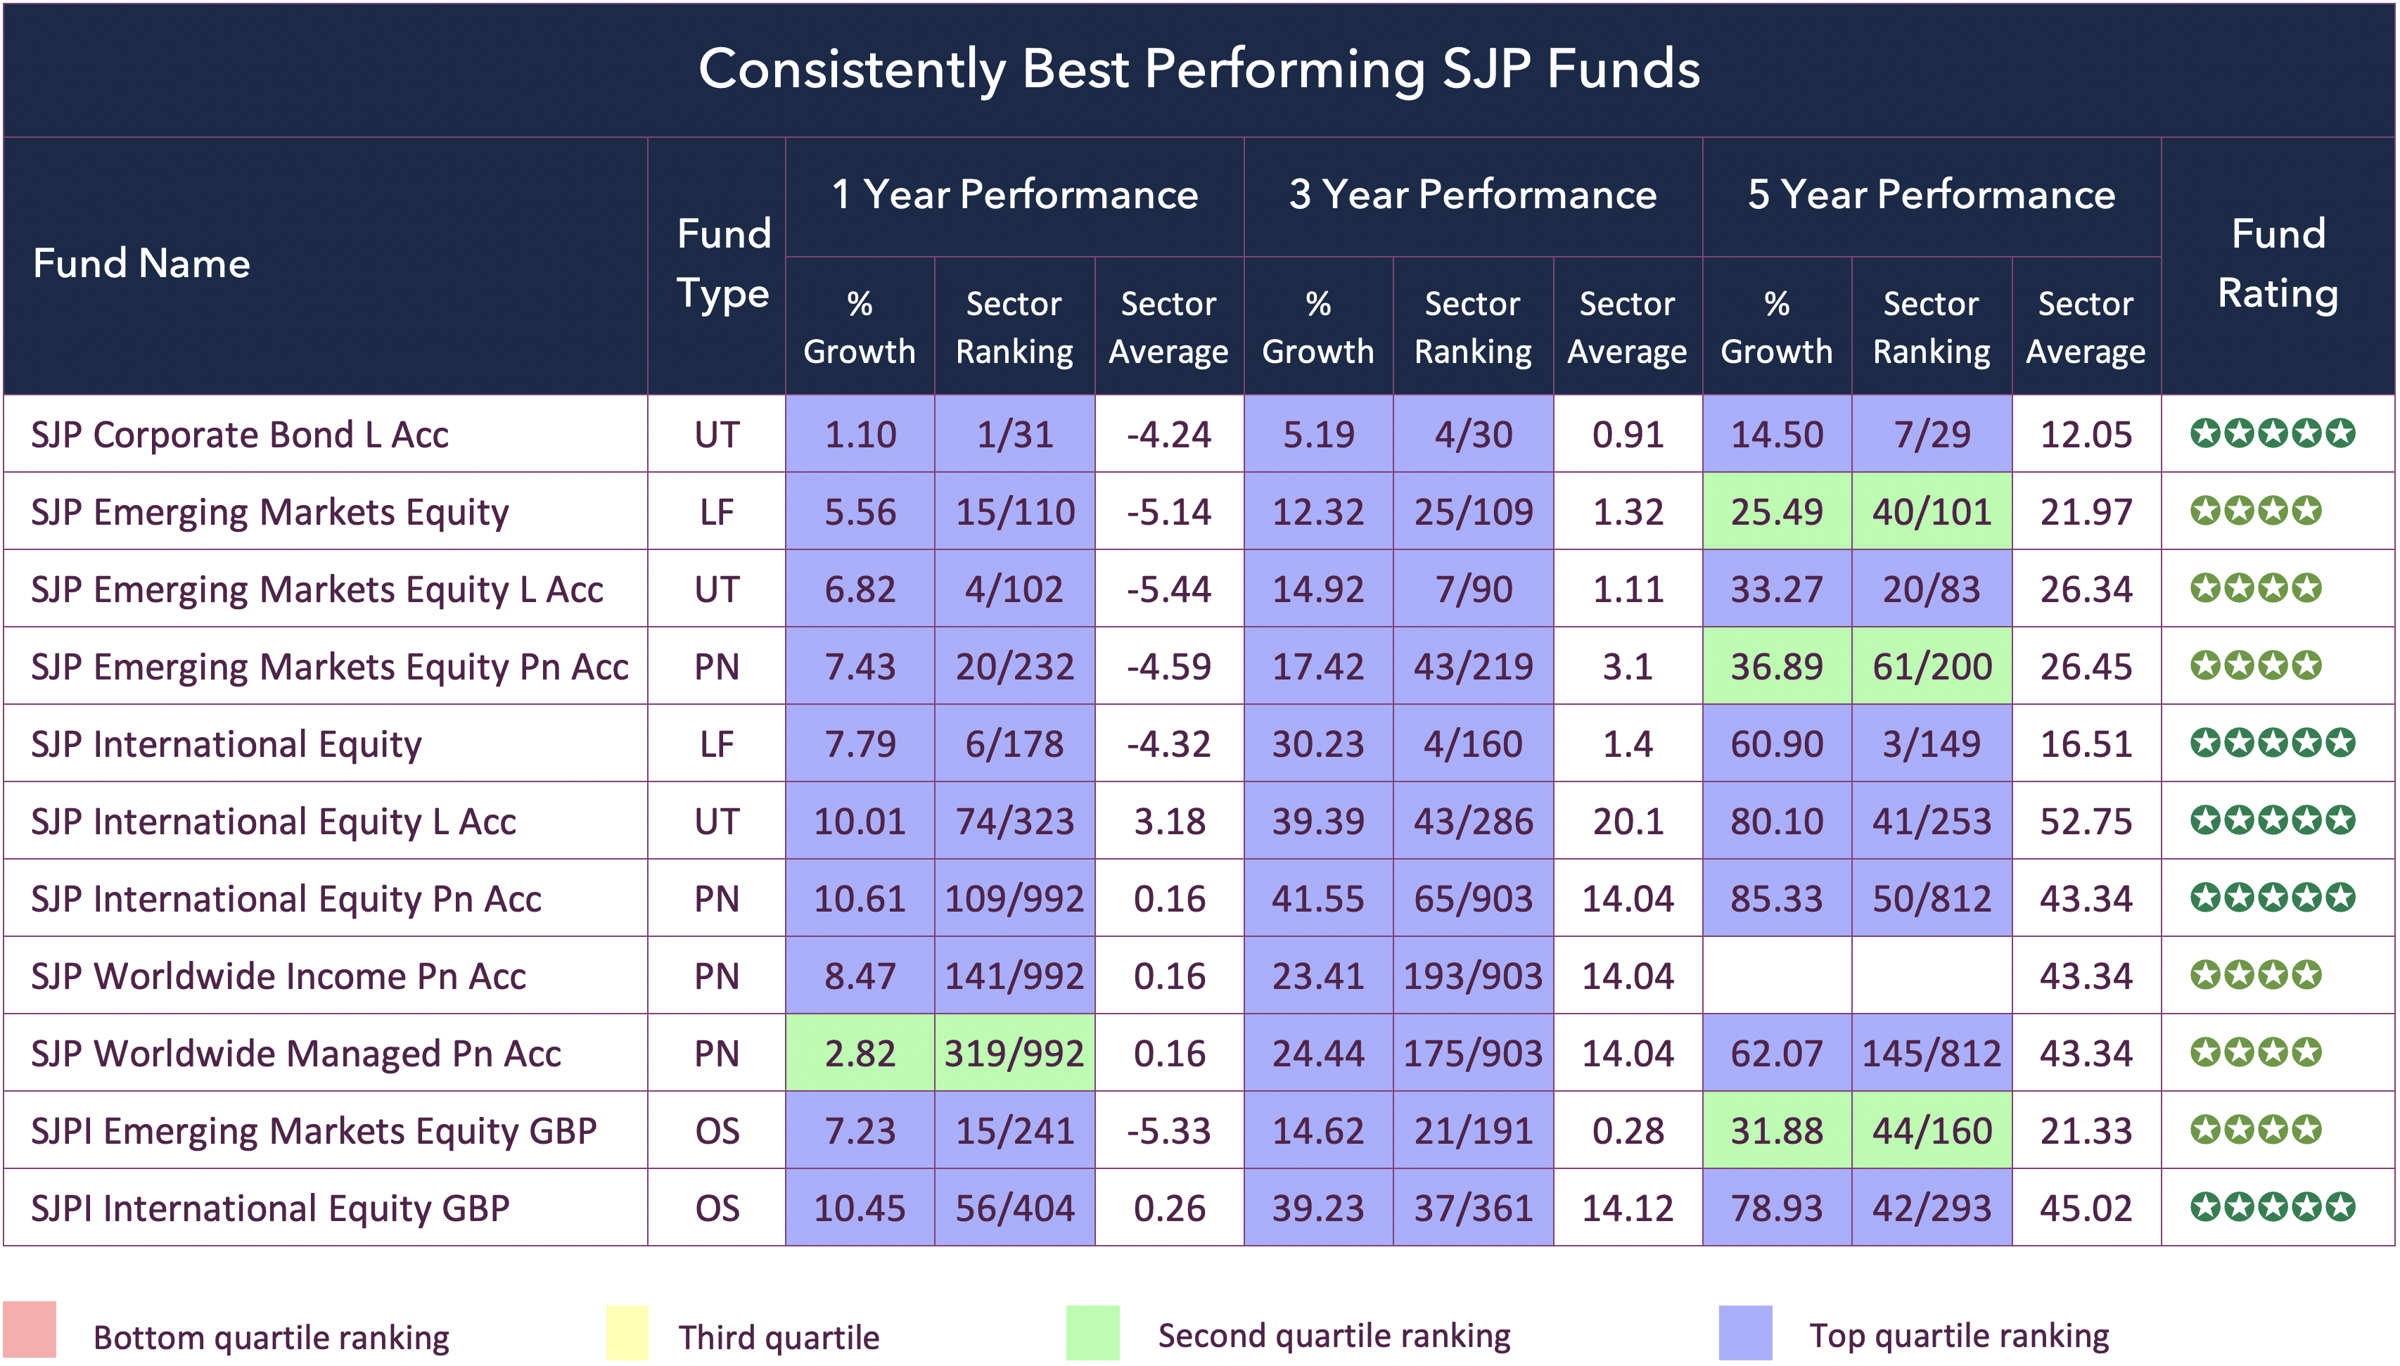Select the SJP Worldwide Income Pn Acc name
The image size is (2400, 1366).
click(x=279, y=976)
